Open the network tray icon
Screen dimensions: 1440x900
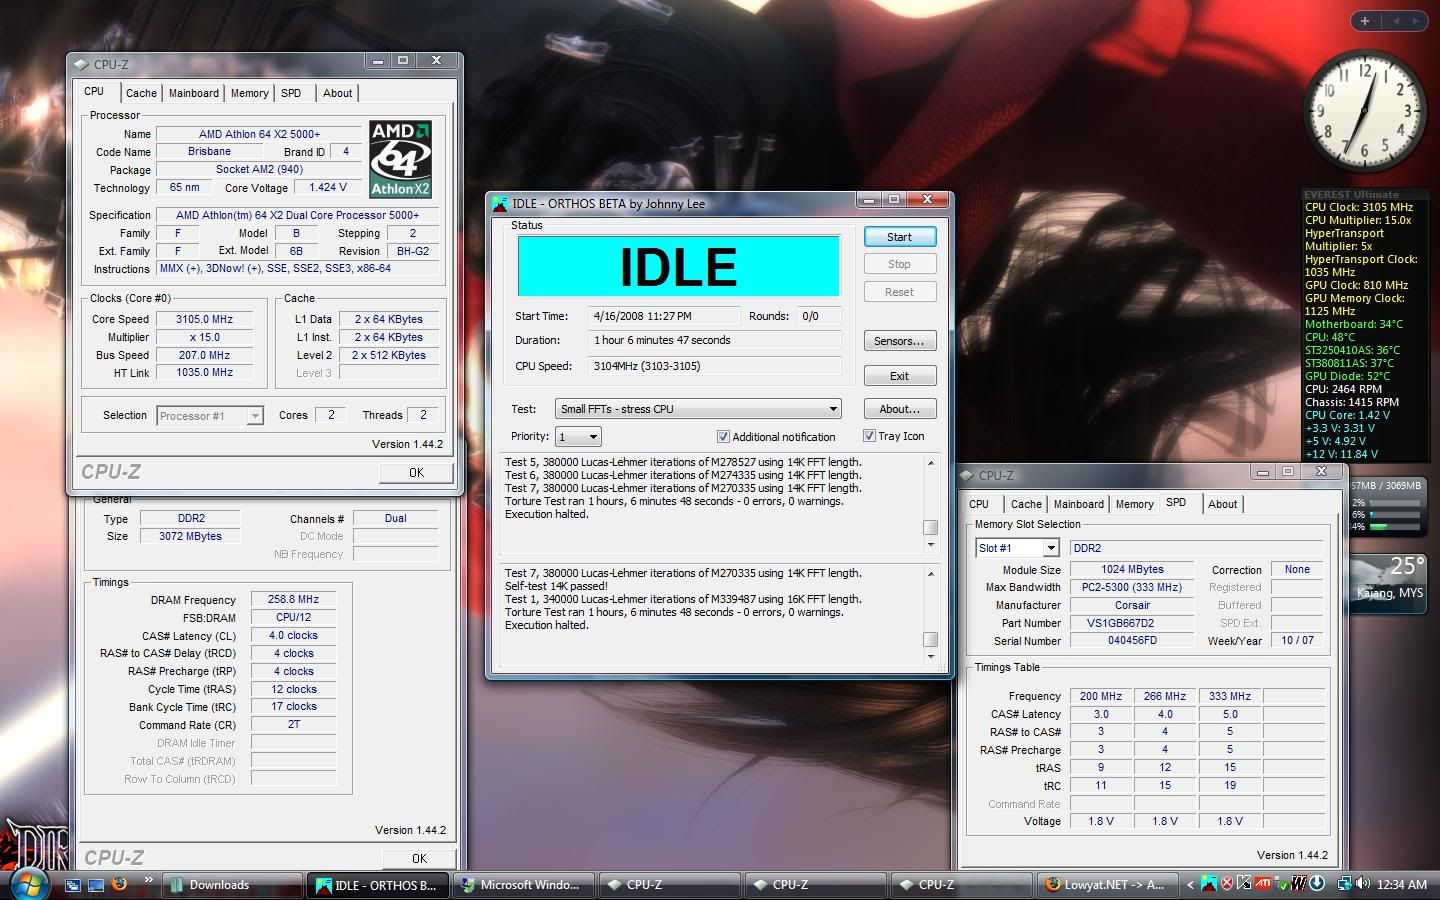click(x=1345, y=884)
